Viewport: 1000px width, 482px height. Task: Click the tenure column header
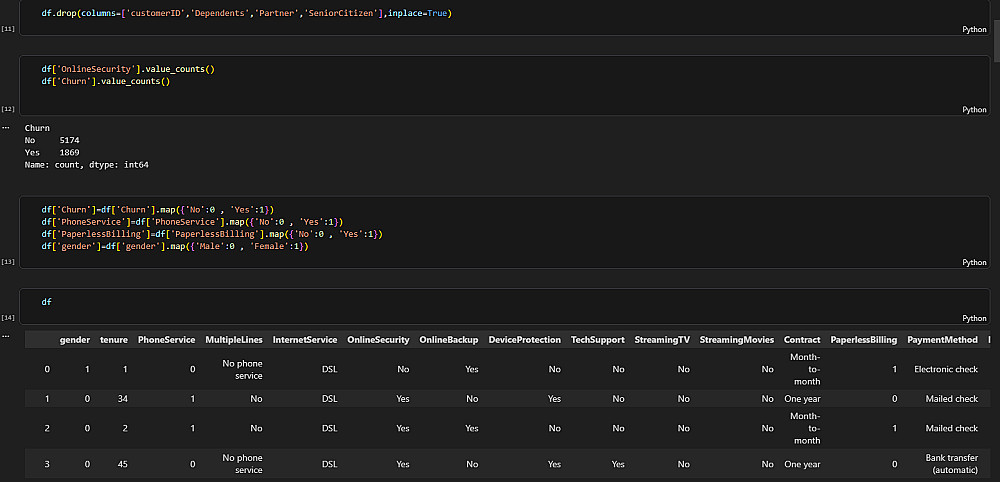(x=113, y=340)
